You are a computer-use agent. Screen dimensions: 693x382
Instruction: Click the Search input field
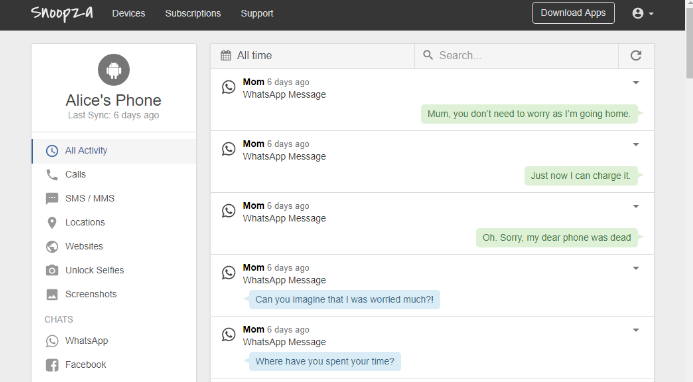516,56
